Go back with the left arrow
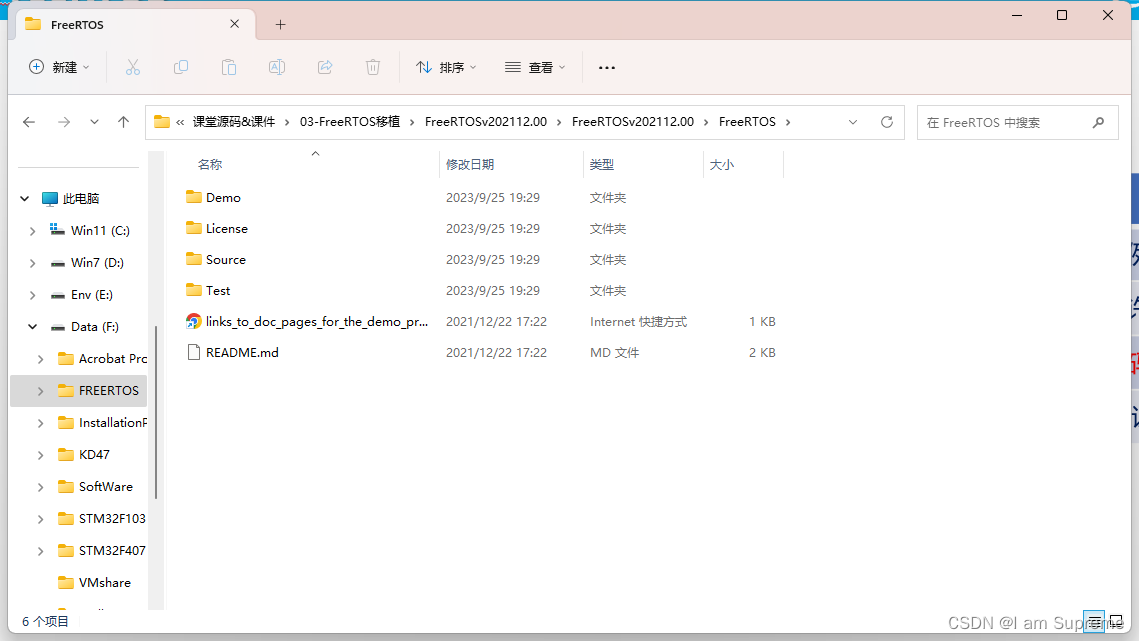 pos(29,122)
